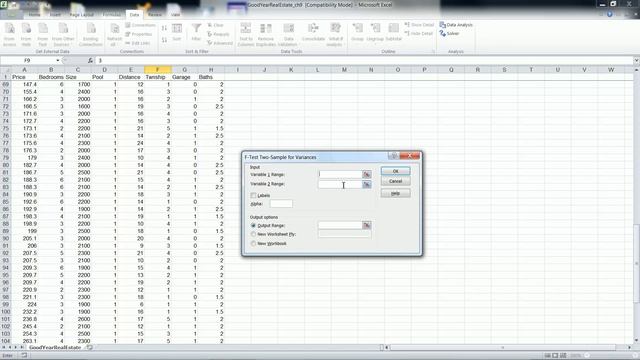Click the Existing Connections icon
Image resolution: width=640 pixels, height=360 pixels.
[91, 34]
